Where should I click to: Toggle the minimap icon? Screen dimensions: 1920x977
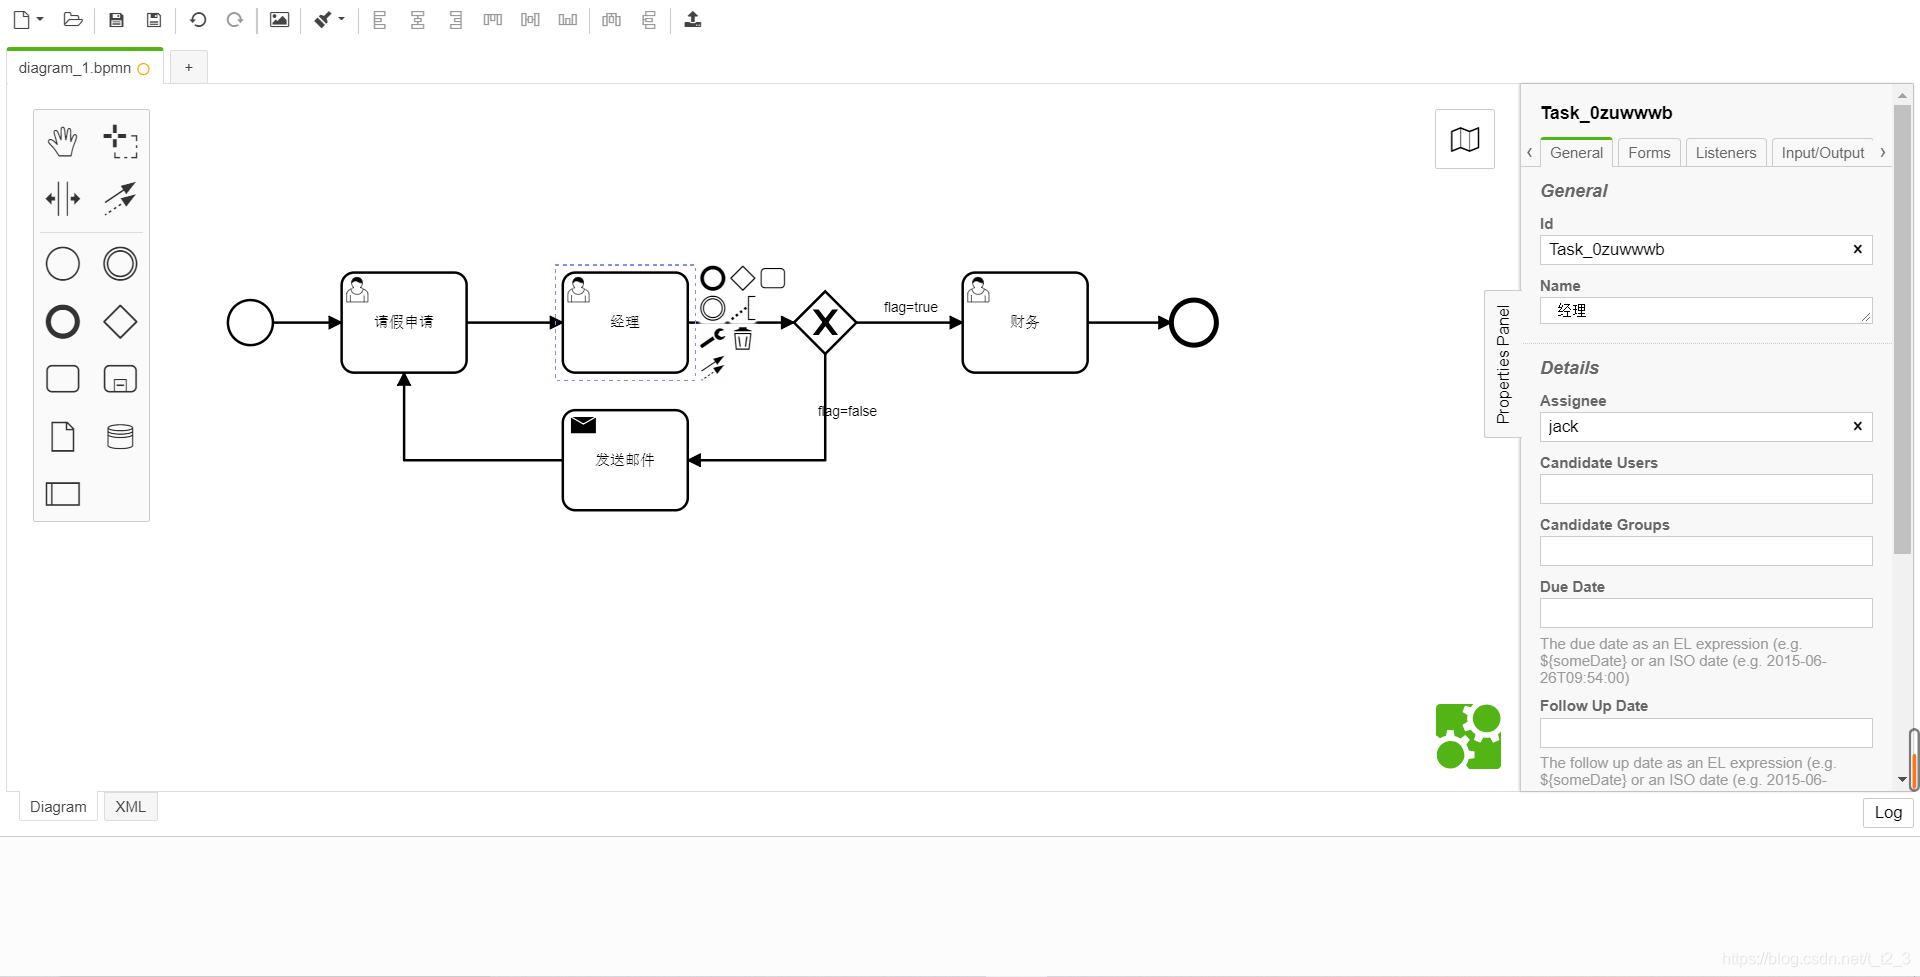tap(1465, 139)
